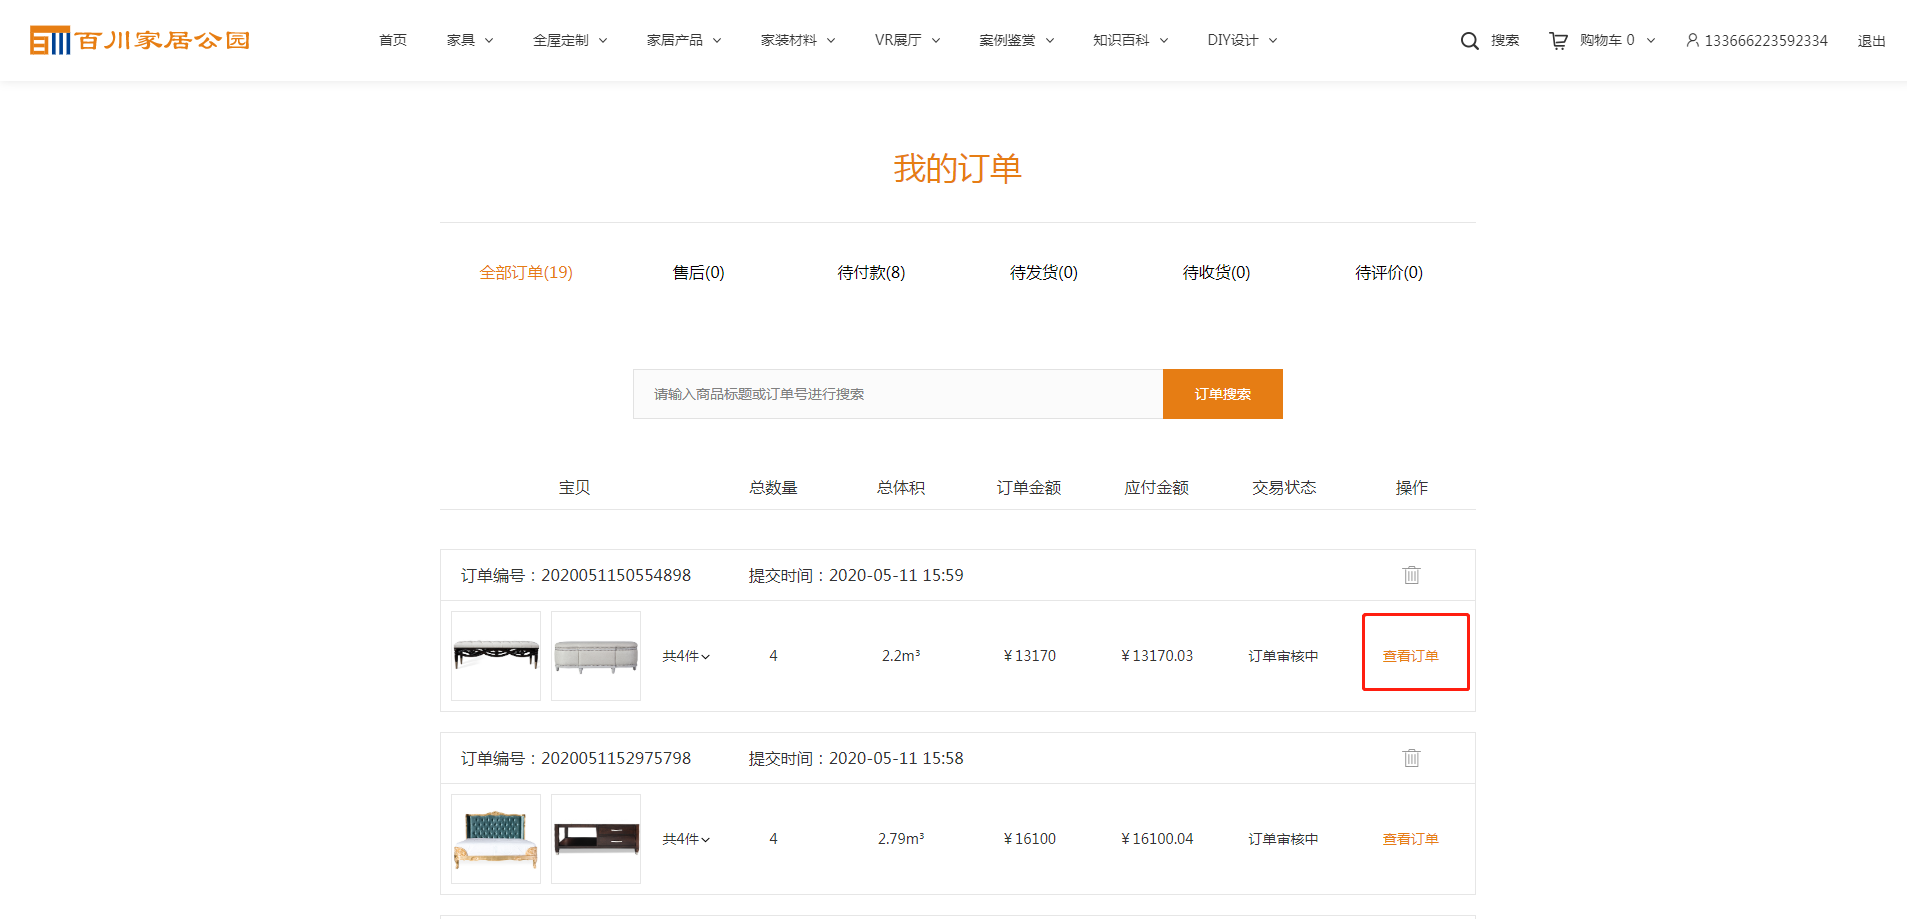
Task: Focus the order search input field
Action: click(897, 394)
